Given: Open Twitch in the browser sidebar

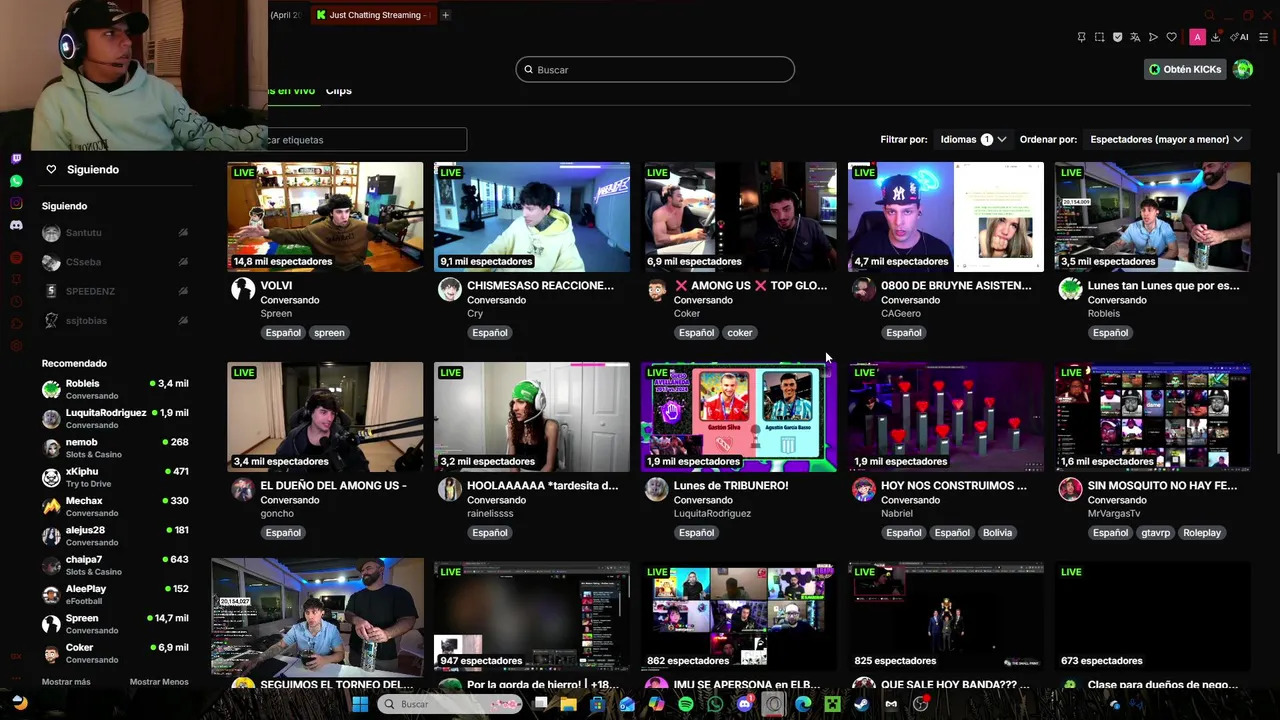Looking at the screenshot, I should pos(16,159).
